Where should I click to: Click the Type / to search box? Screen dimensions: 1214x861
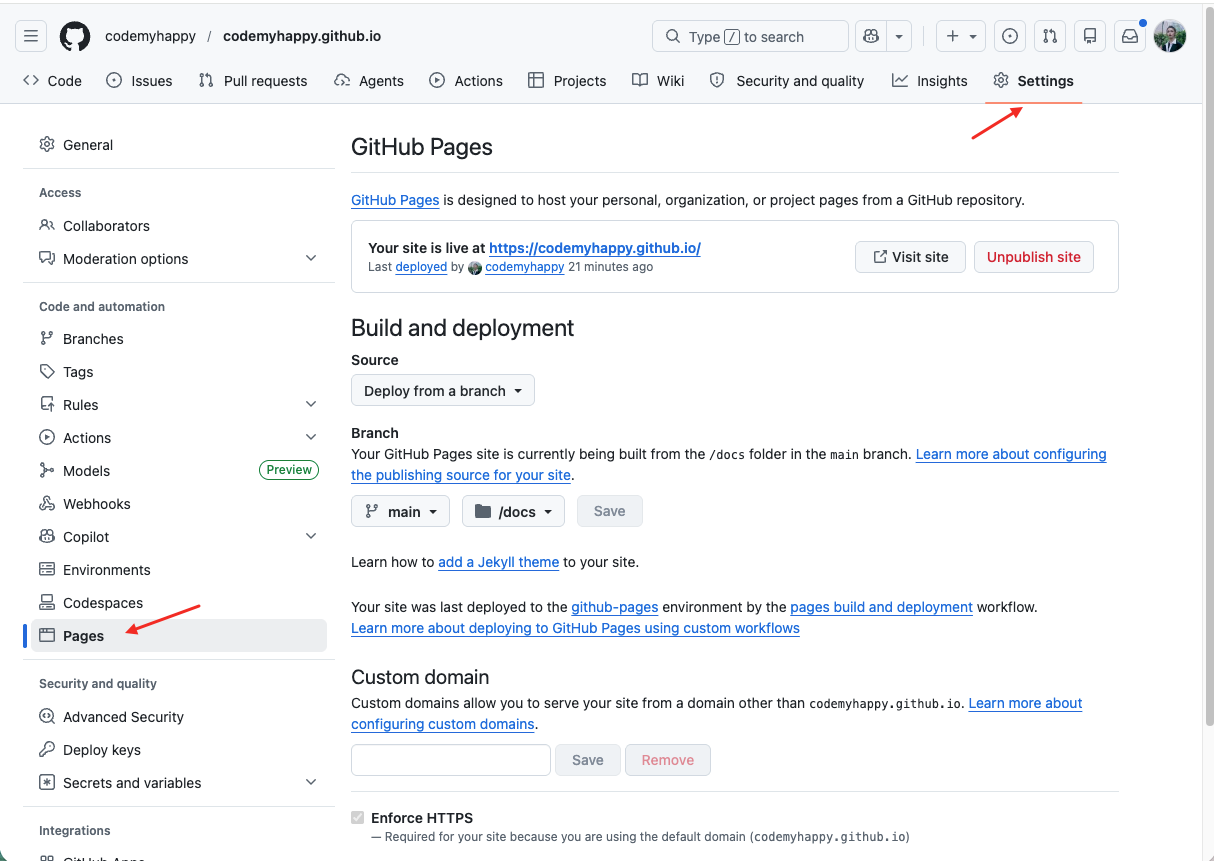click(x=750, y=36)
